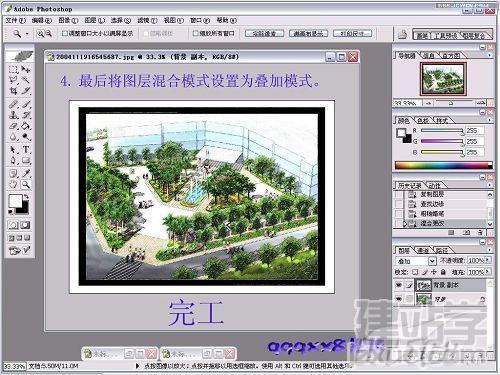
Task: Open the 滤镜 (Filter) menu
Action: coord(147,20)
